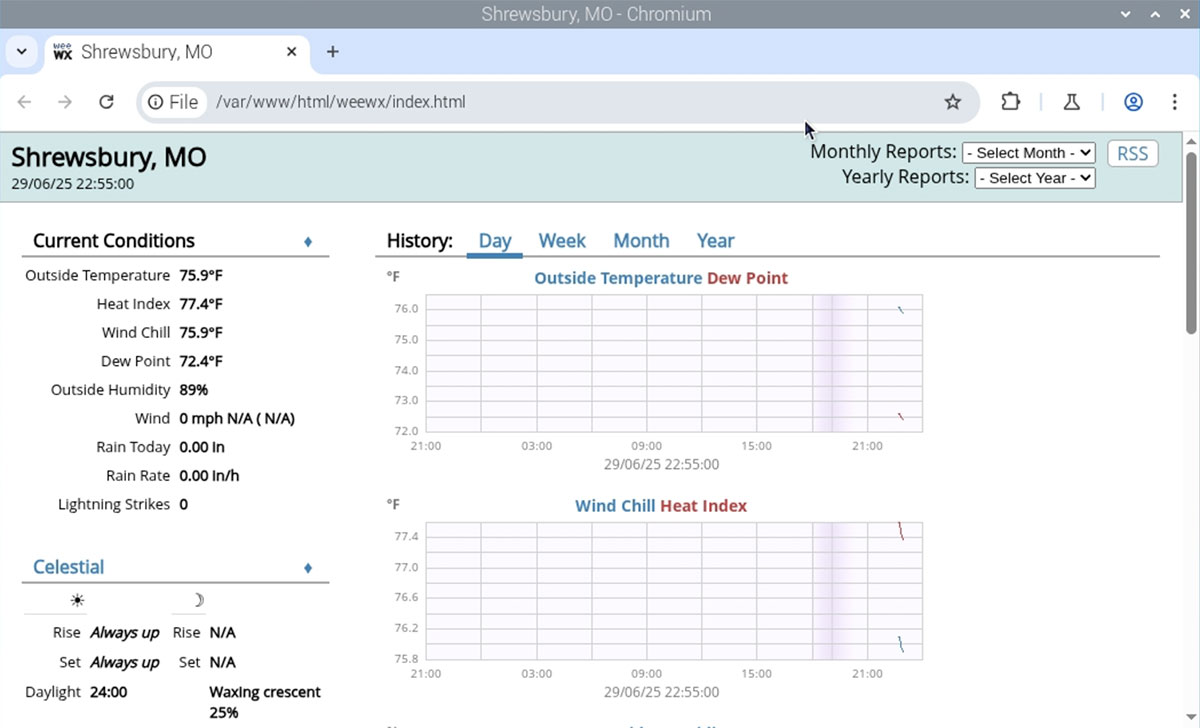Click the RSS button

pos(1133,154)
